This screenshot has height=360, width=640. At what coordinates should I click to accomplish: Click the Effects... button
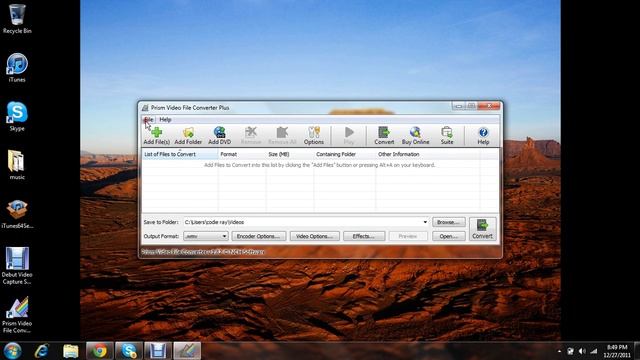(364, 236)
